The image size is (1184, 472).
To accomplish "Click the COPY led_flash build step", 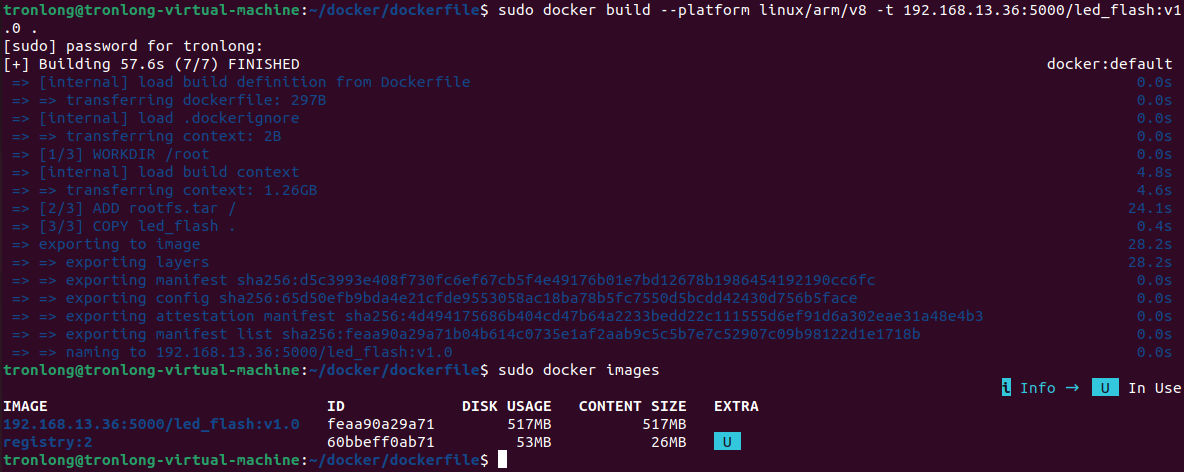I will (x=137, y=227).
